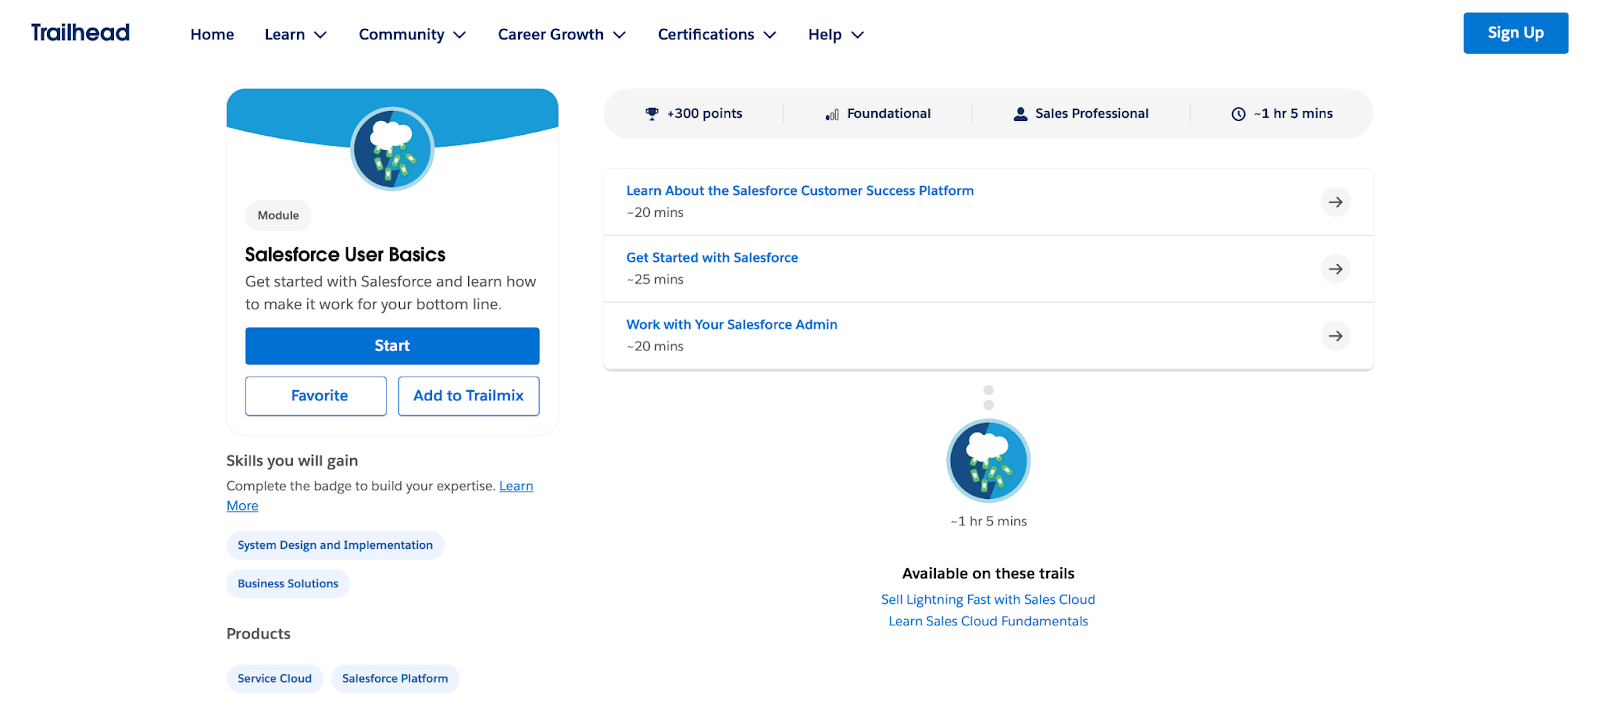Image resolution: width=1600 pixels, height=717 pixels.
Task: Click the module badge icon in left card
Action: [392, 149]
